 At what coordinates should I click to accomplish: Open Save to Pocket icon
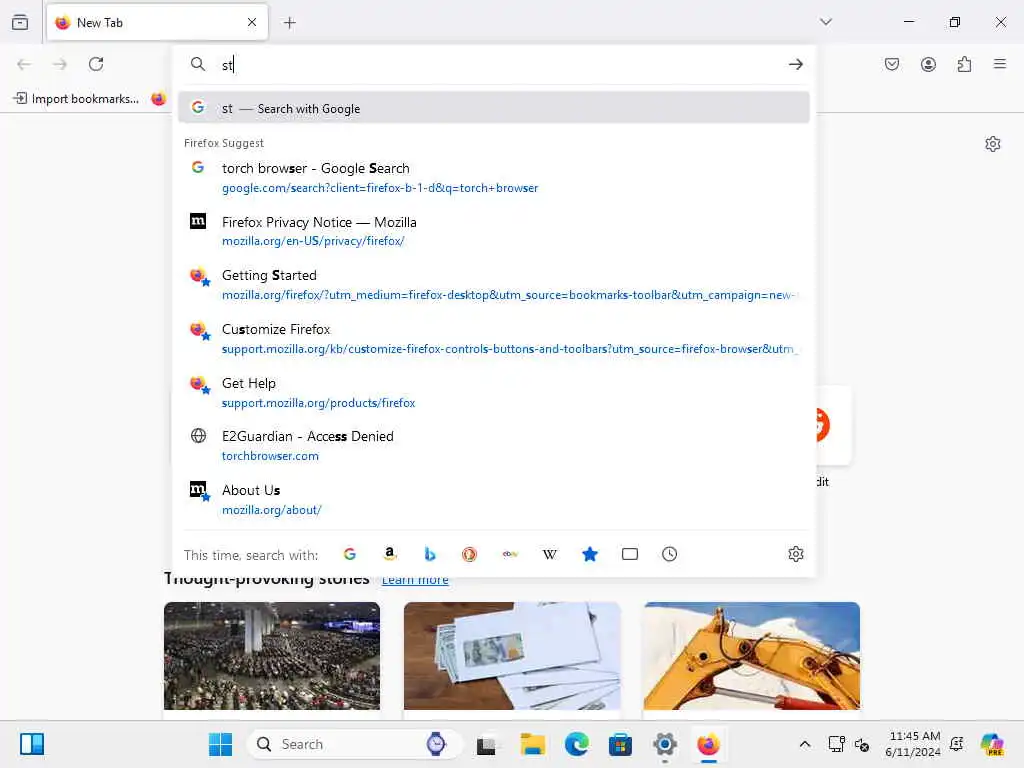[x=892, y=64]
